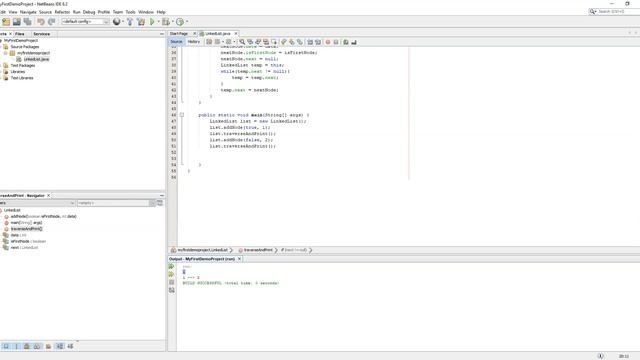Open the Navigator Members view dropdown
The height and width of the screenshot is (360, 640).
coord(38,203)
